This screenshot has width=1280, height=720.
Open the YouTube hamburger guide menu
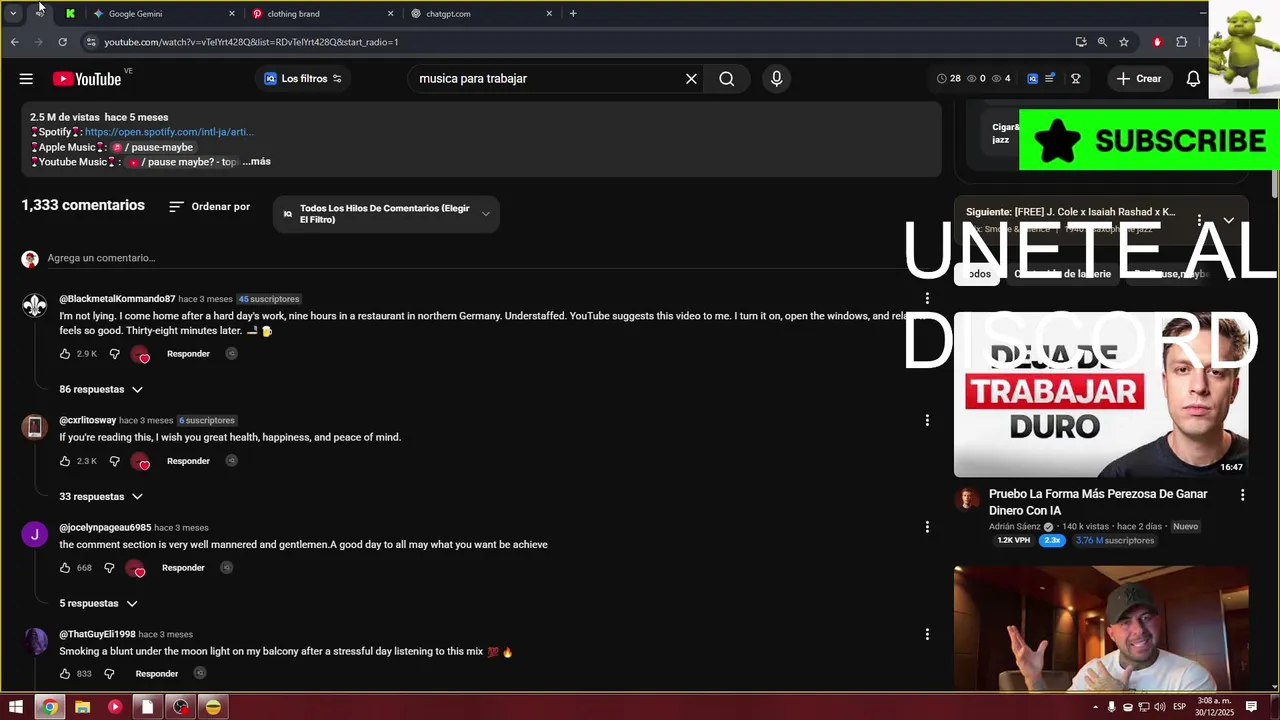[26, 79]
